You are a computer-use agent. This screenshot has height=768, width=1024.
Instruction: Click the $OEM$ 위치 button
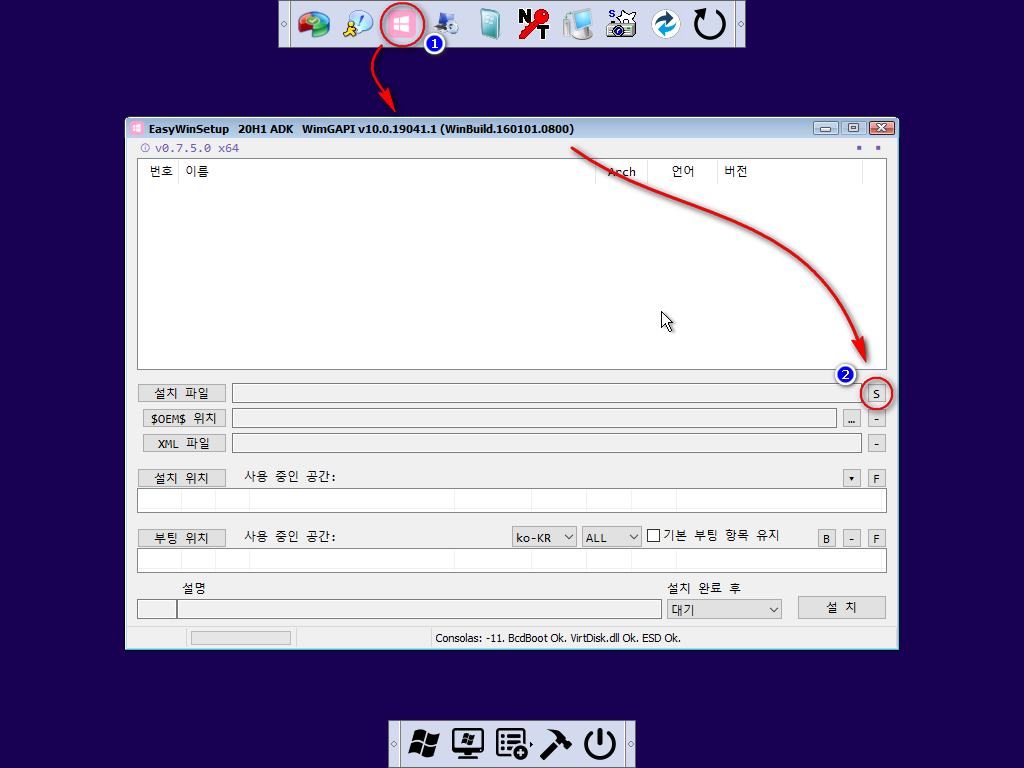click(x=184, y=418)
